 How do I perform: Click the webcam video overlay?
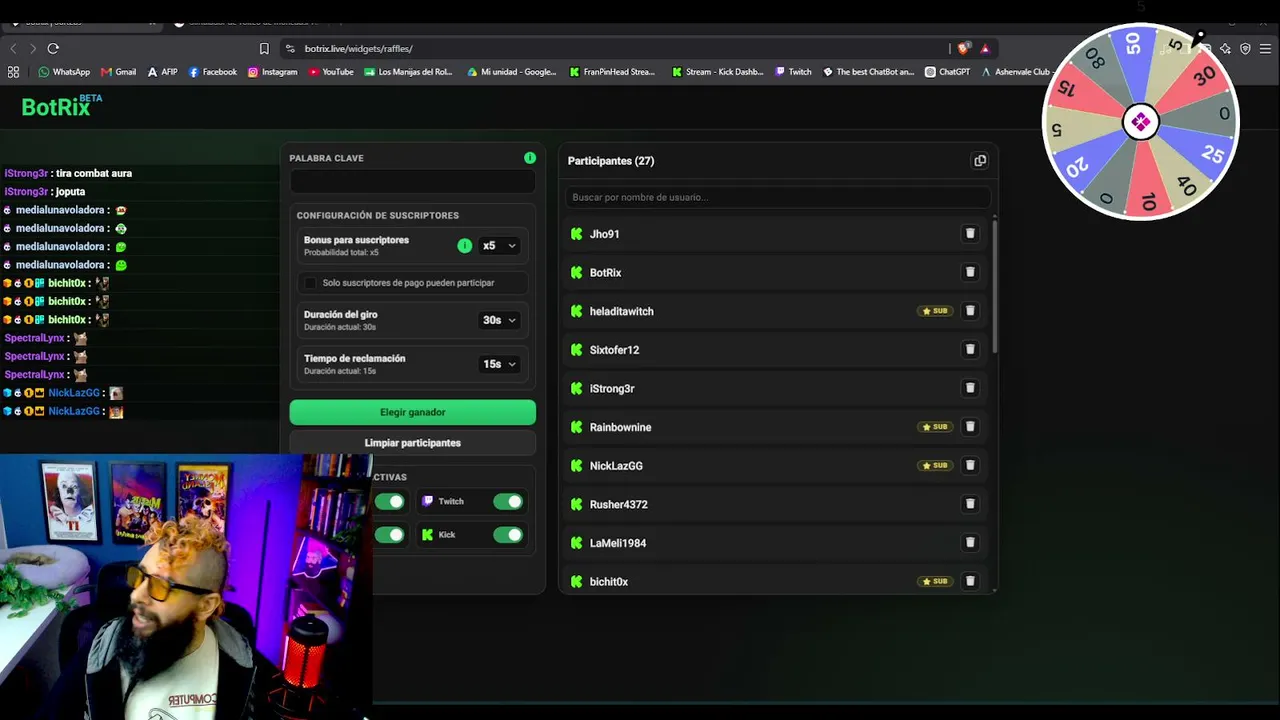(186, 587)
